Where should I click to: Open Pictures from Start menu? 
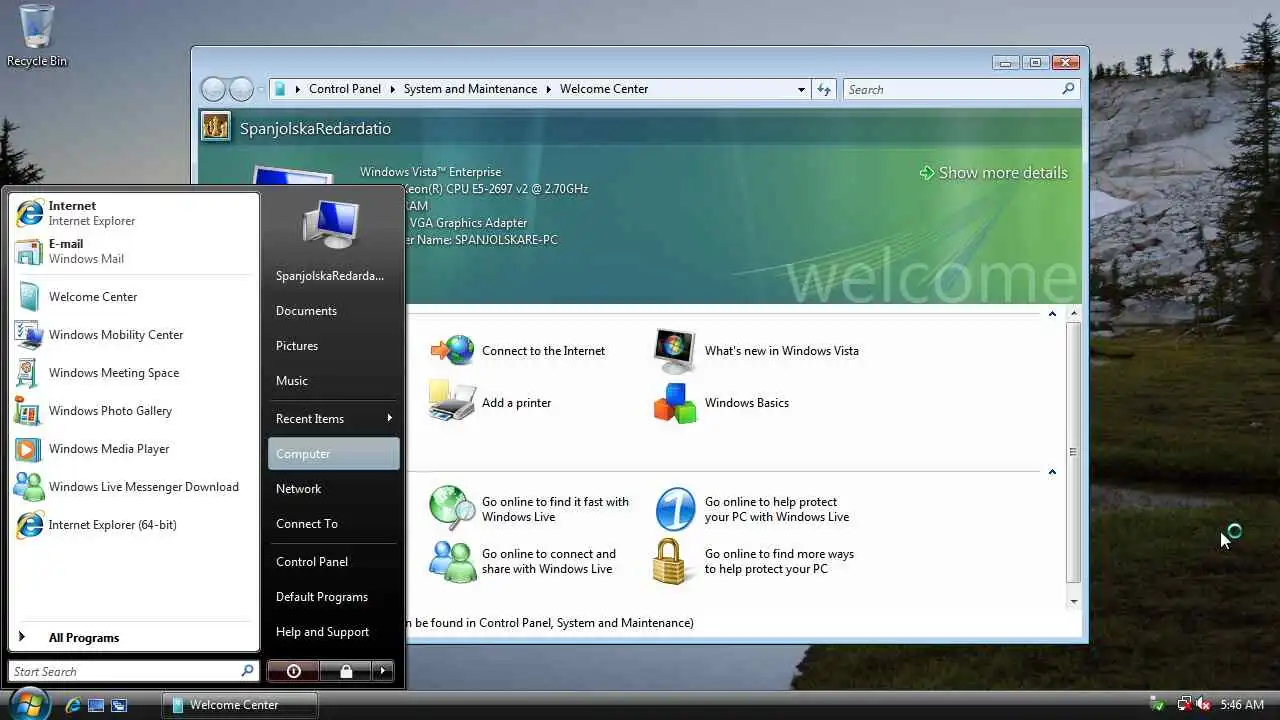pos(334,345)
